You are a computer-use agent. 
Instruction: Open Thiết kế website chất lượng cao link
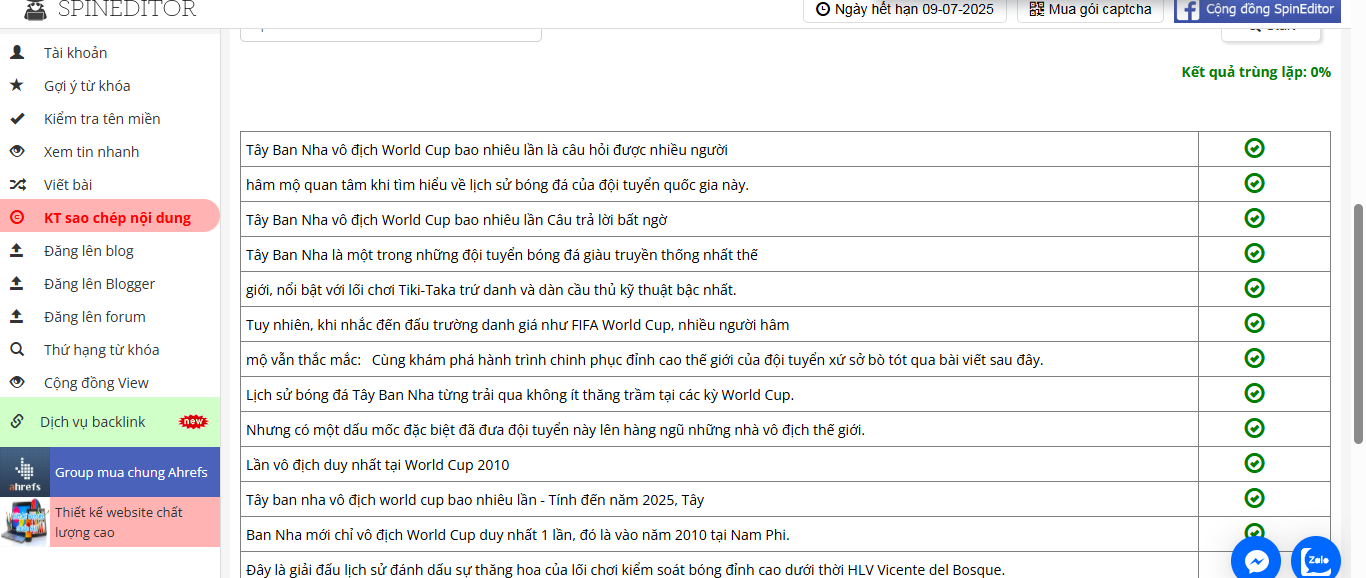coord(110,522)
